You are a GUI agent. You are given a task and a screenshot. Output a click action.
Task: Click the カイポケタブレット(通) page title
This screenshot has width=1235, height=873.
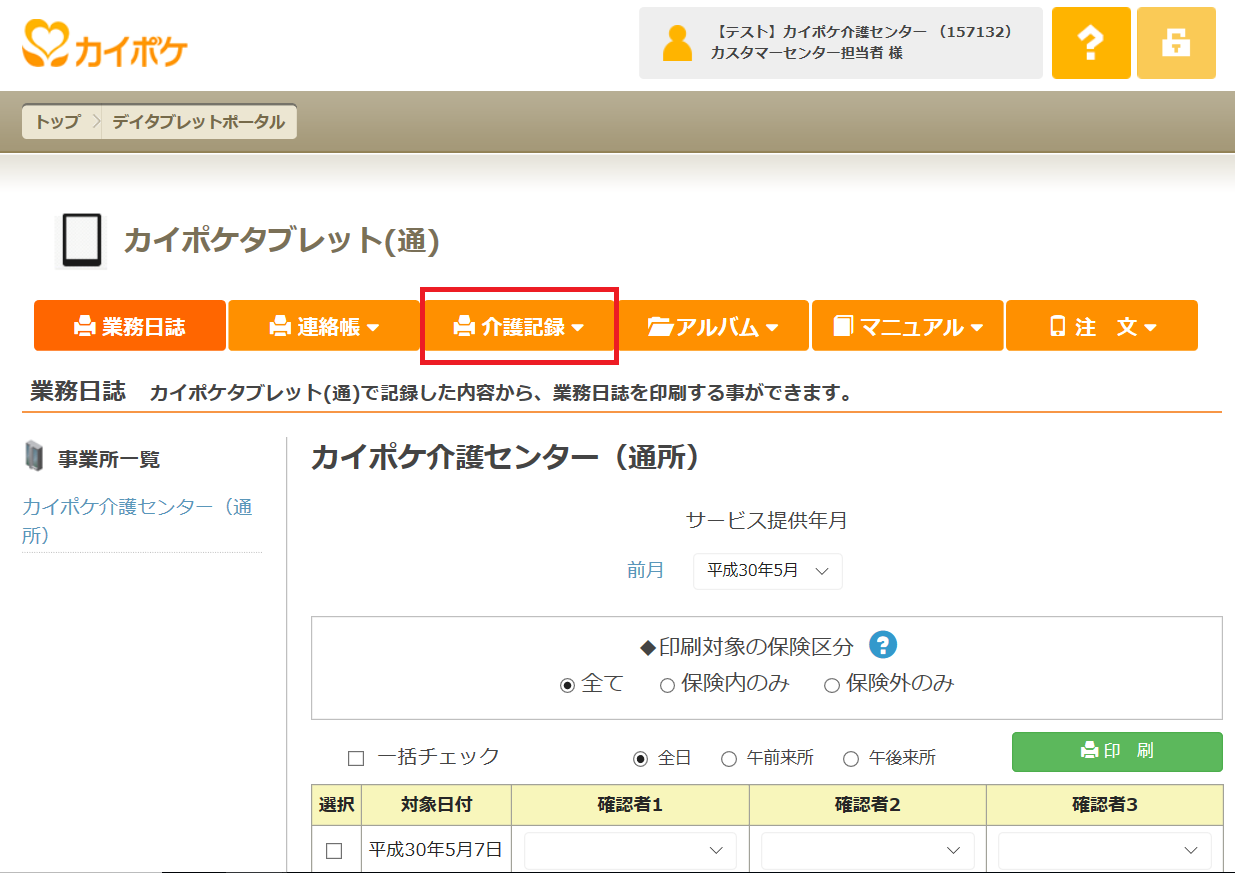pos(281,240)
